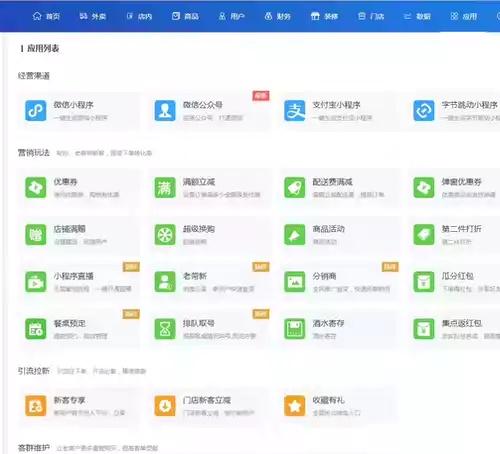Open the 优惠券 coupon icon
The height and width of the screenshot is (454, 500).
[36, 188]
